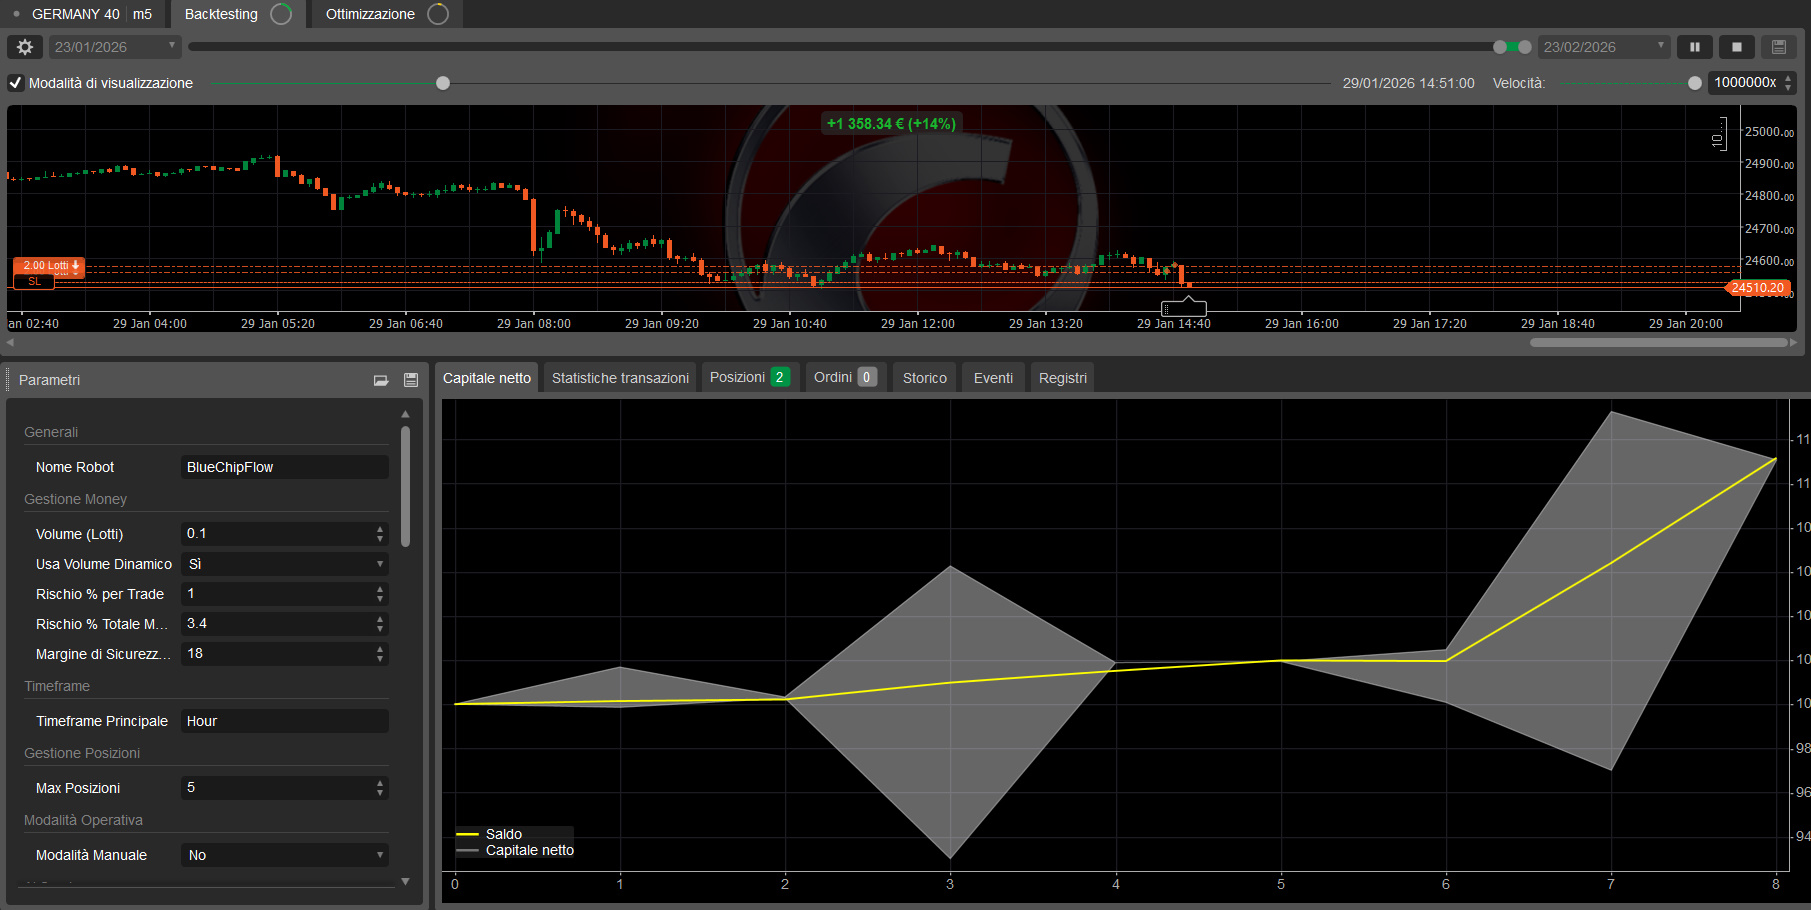Decrease Volume (Lotti) using down arrow
The image size is (1811, 910).
pos(379,539)
